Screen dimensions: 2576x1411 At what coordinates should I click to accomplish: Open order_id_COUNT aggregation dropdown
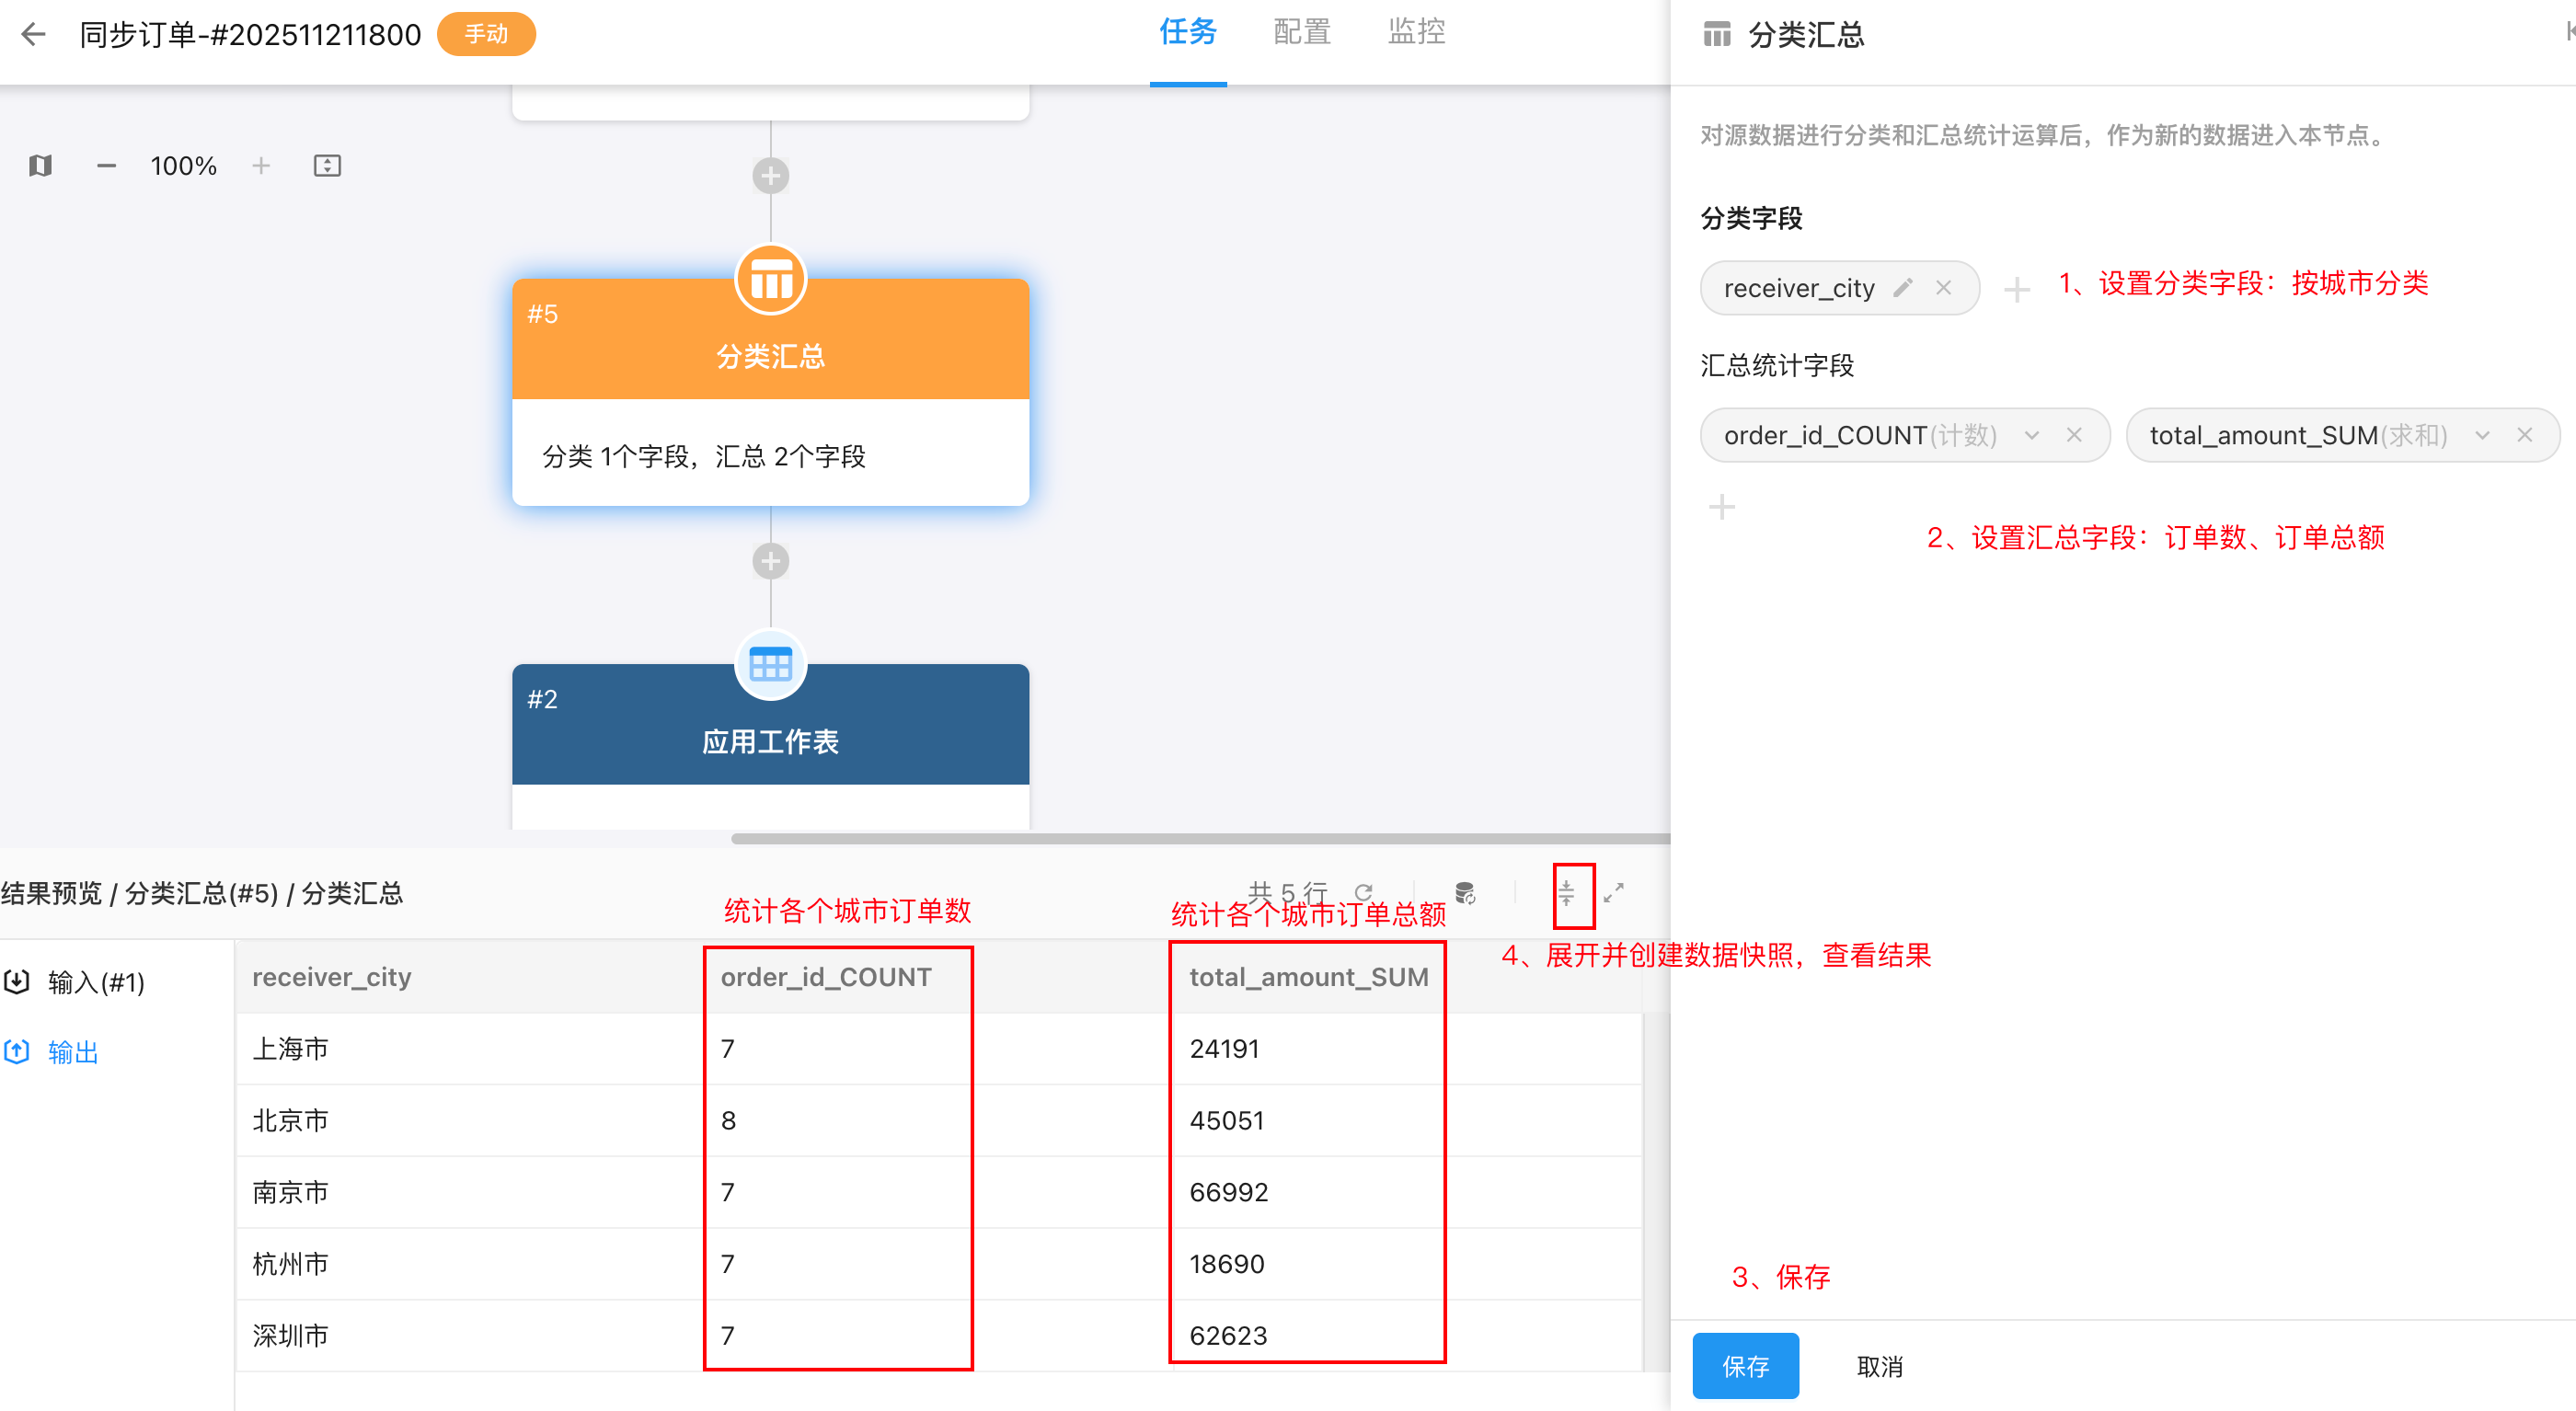[x=2031, y=436]
